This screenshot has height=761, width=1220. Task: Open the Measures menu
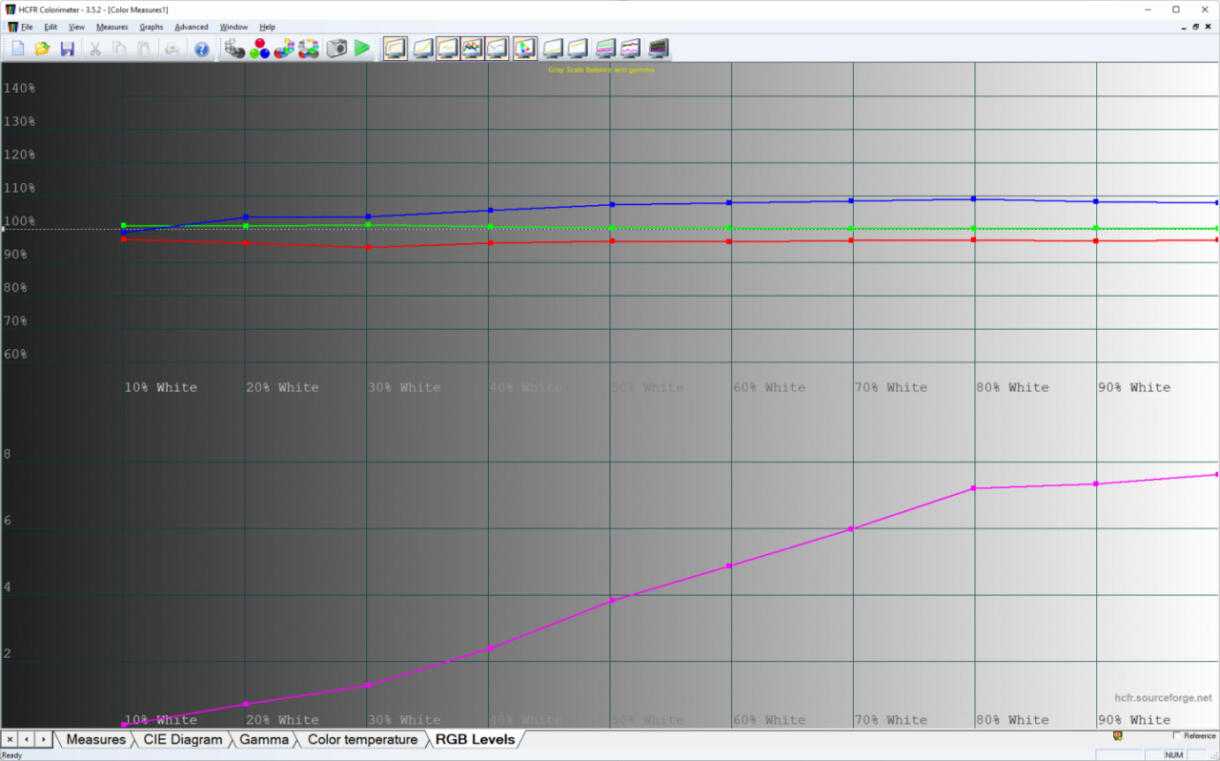click(112, 27)
